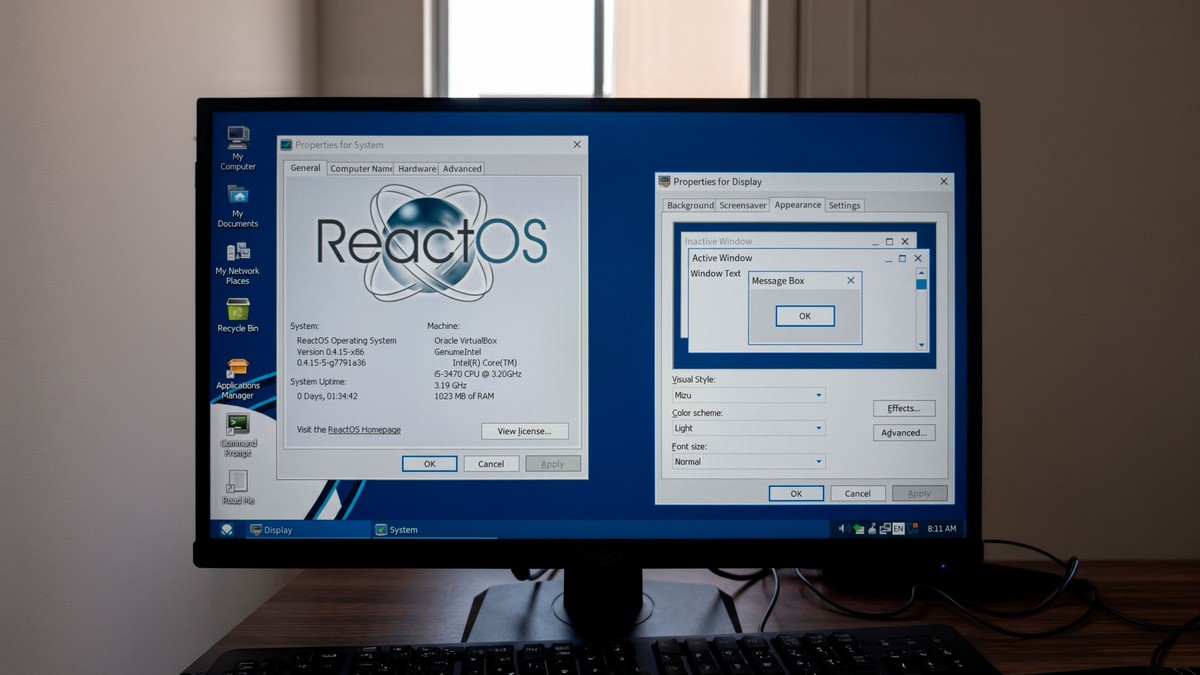The height and width of the screenshot is (675, 1200).
Task: Click the Properties for Display title icon
Action: pyautogui.click(x=664, y=181)
